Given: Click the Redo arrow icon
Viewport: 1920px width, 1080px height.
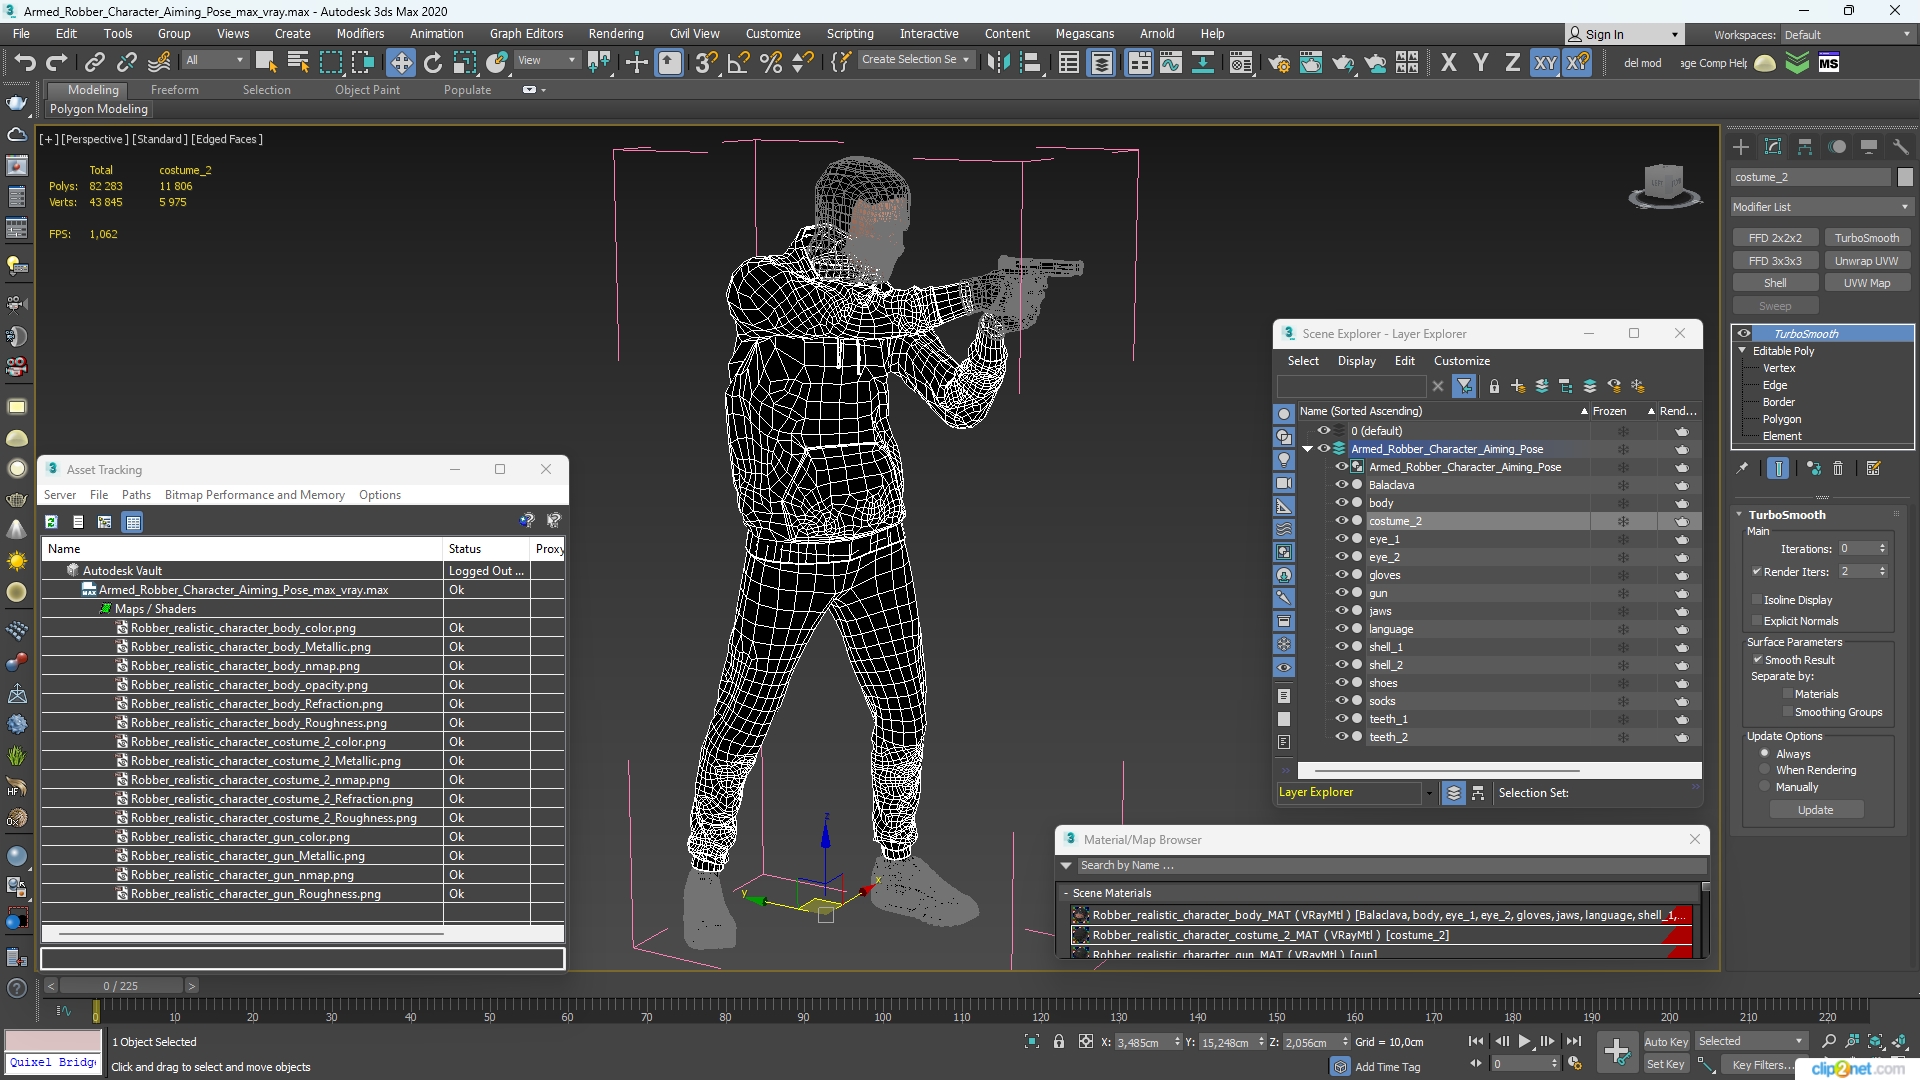Looking at the screenshot, I should [57, 63].
